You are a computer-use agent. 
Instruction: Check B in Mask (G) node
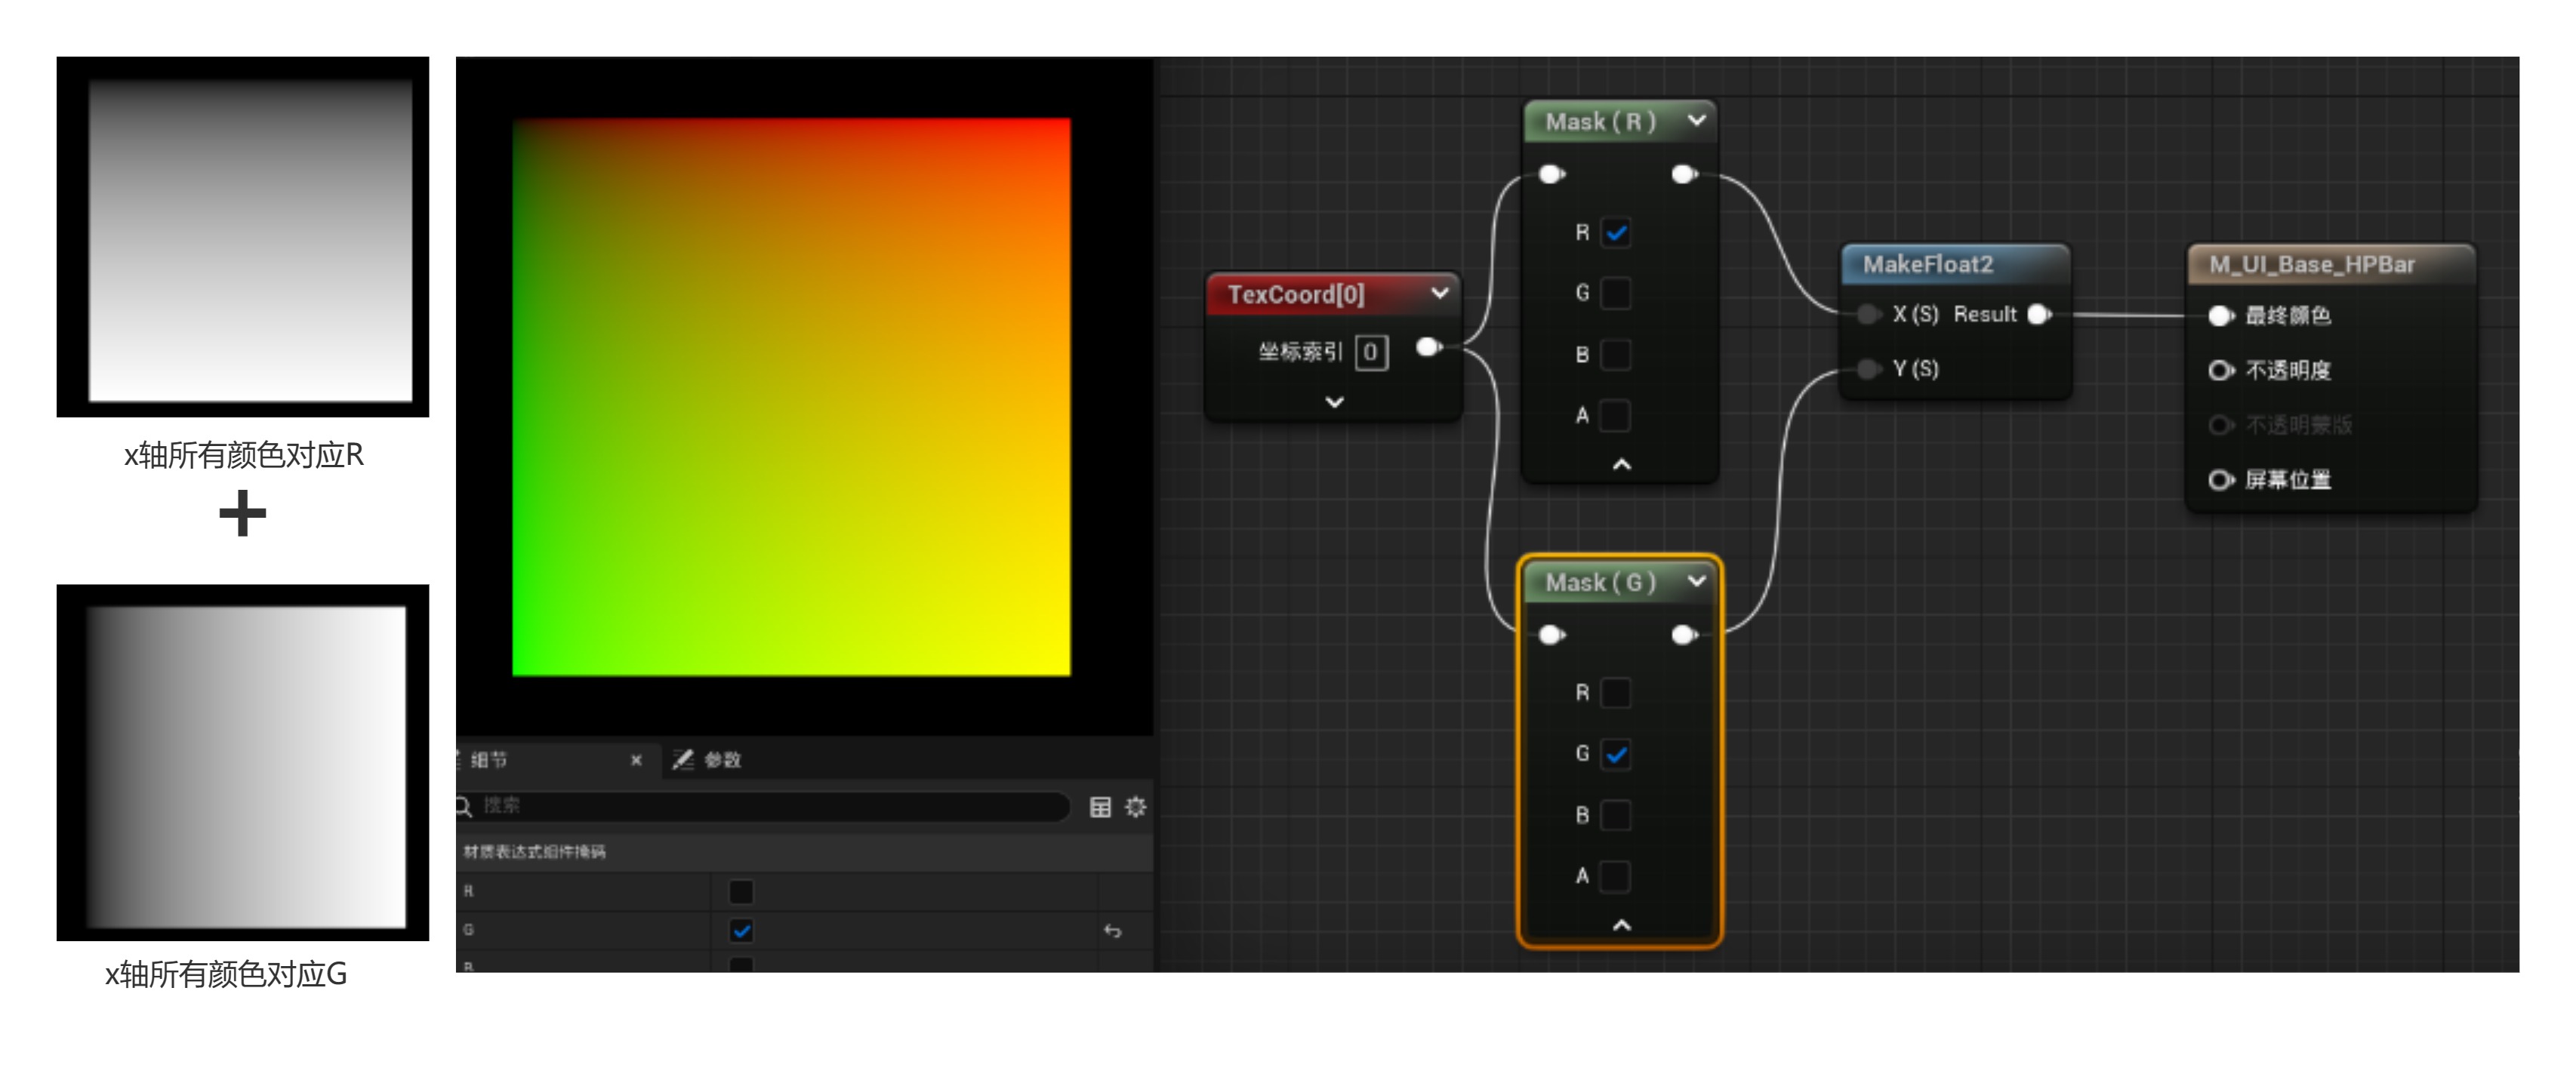pos(1616,816)
